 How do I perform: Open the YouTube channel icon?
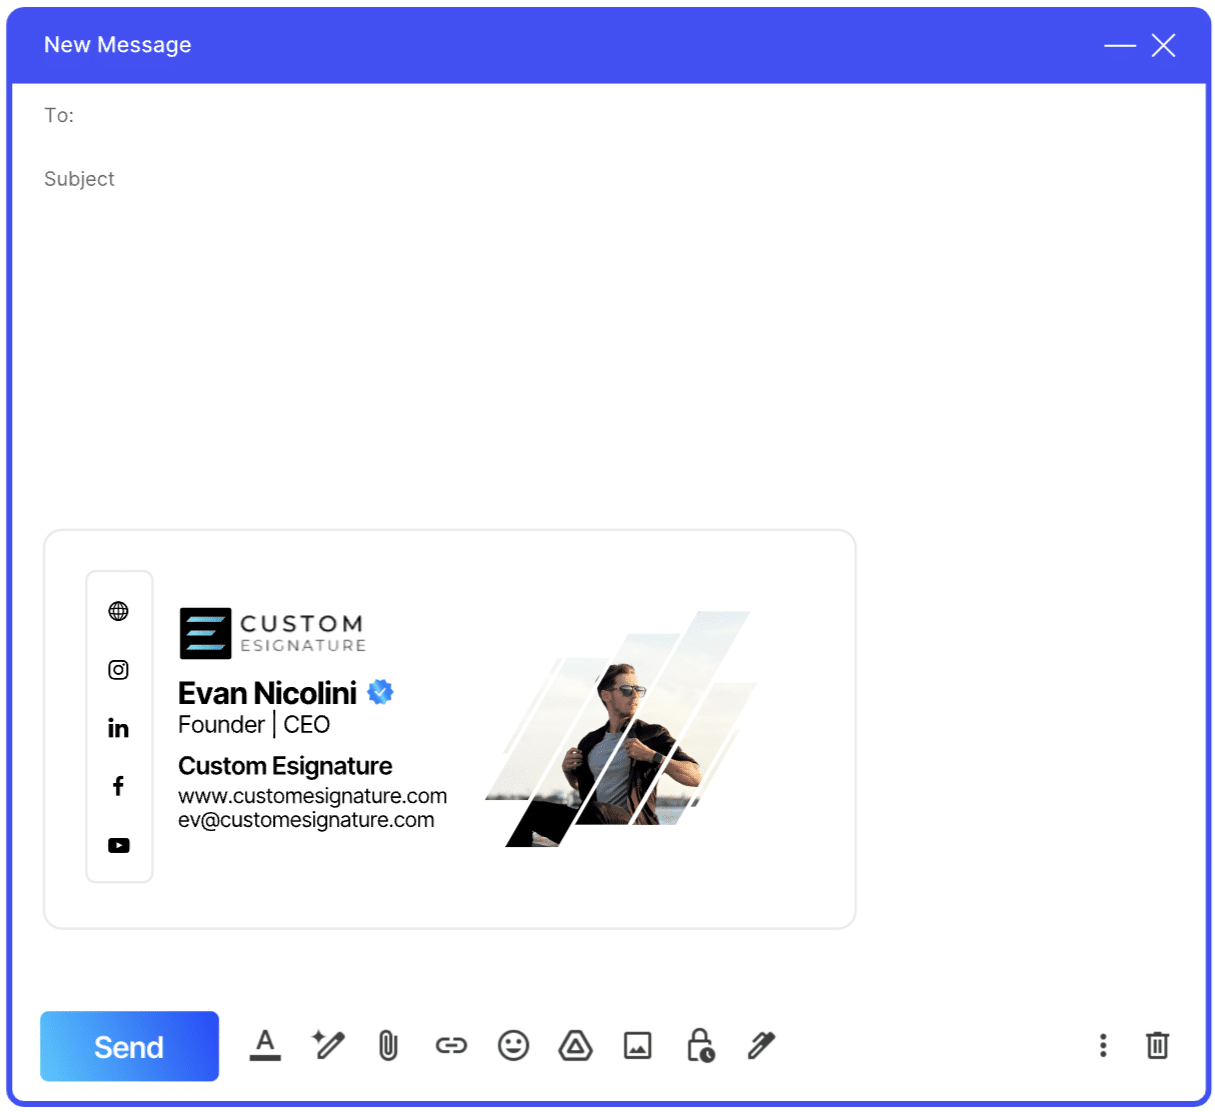pos(119,845)
